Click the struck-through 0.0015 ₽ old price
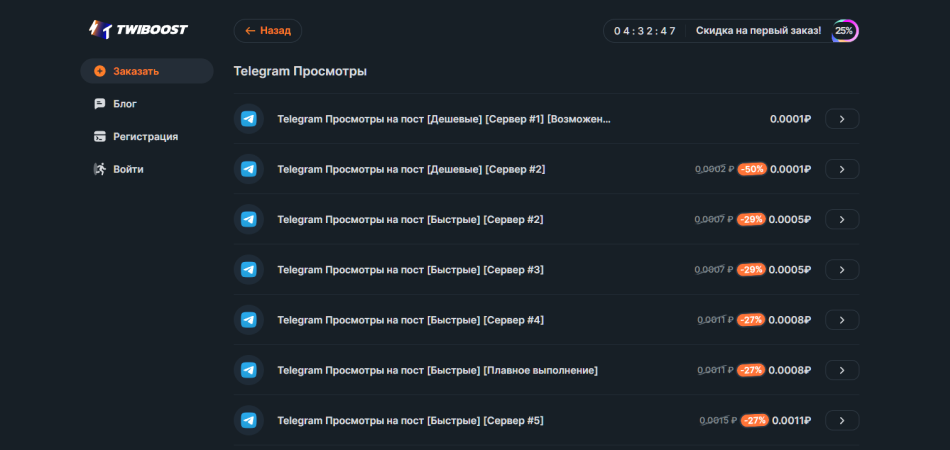The image size is (950, 450). pyautogui.click(x=718, y=420)
